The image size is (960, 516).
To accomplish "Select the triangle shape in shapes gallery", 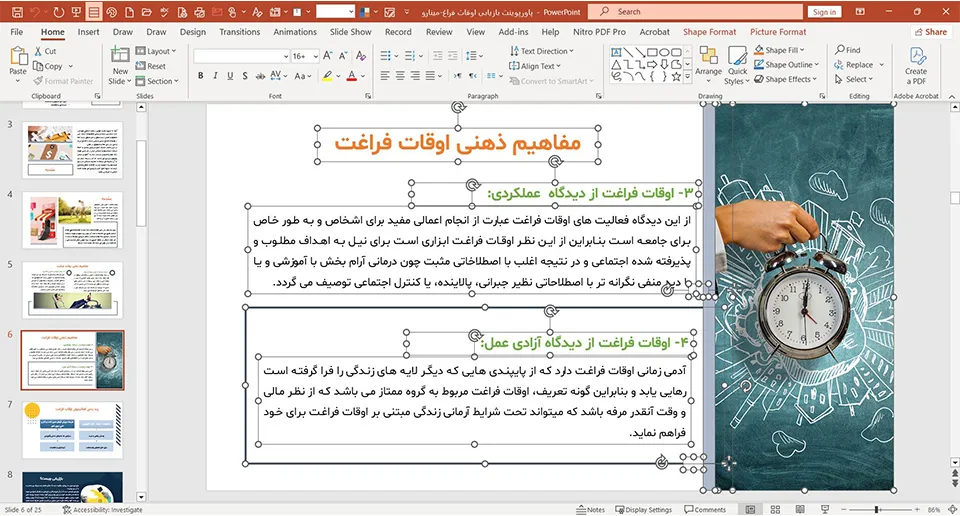I will coord(616,64).
